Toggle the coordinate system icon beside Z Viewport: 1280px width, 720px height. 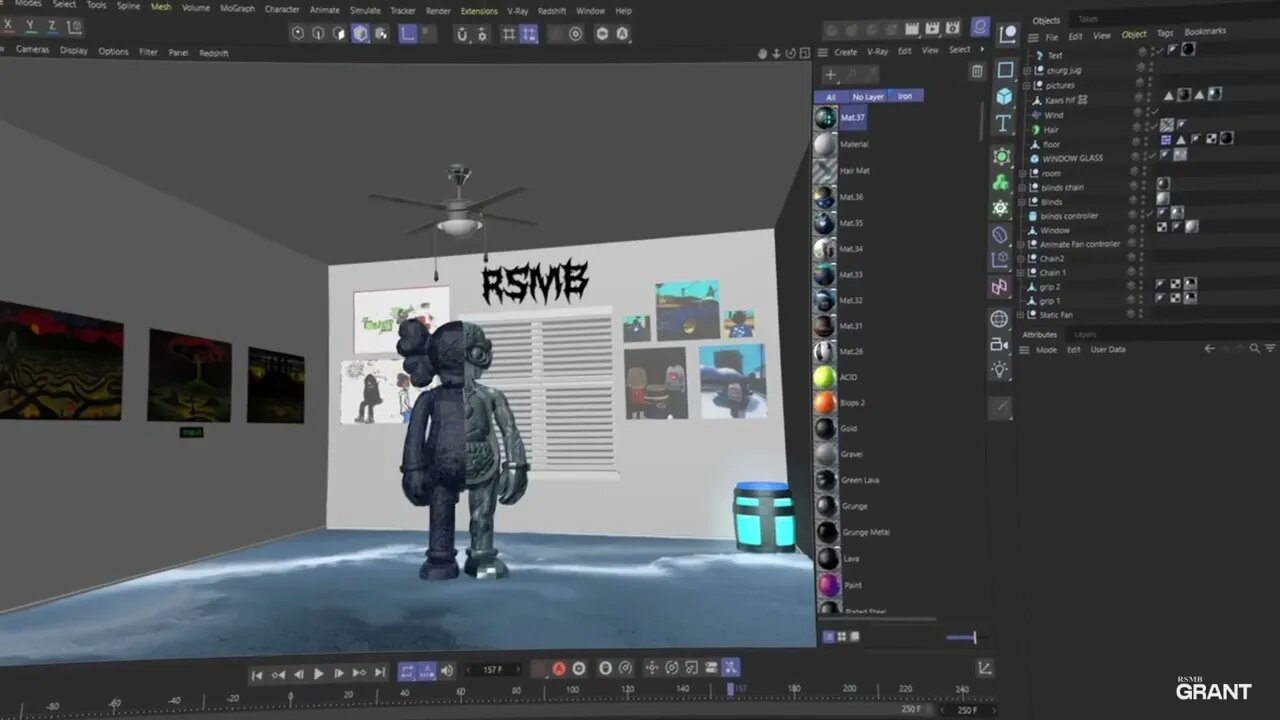pos(75,26)
